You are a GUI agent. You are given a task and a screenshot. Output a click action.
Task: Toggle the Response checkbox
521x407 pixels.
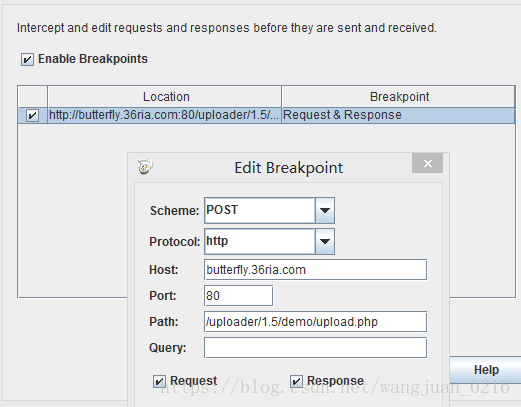pyautogui.click(x=296, y=381)
